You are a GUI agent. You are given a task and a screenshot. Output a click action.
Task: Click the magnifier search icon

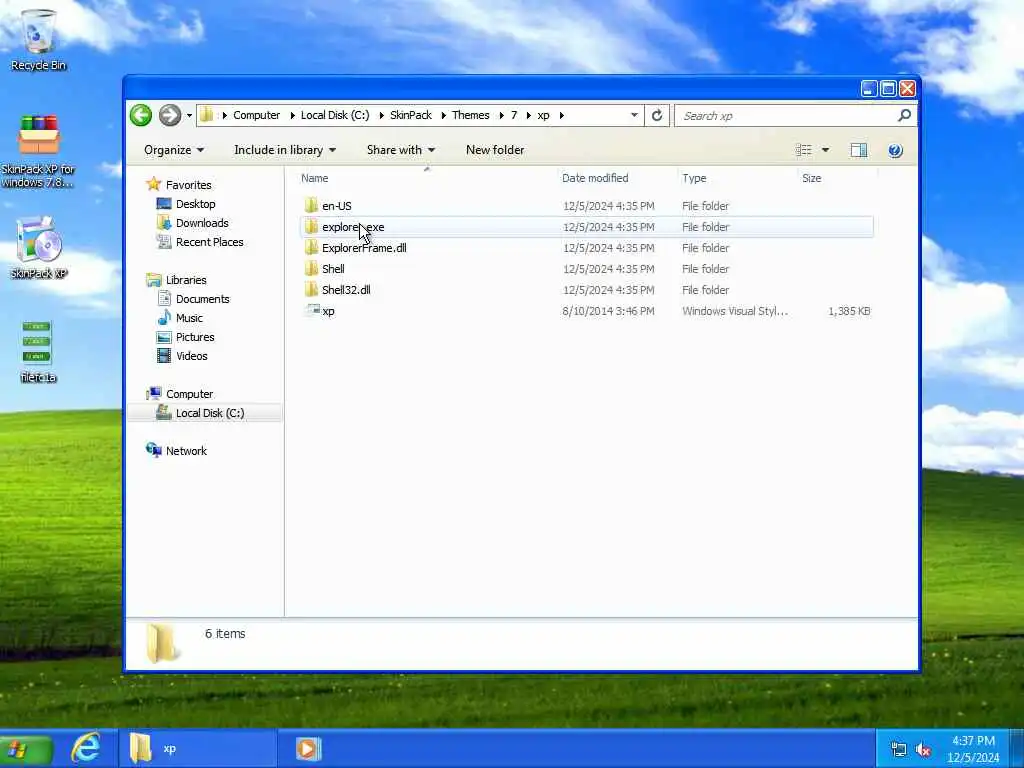(x=904, y=116)
